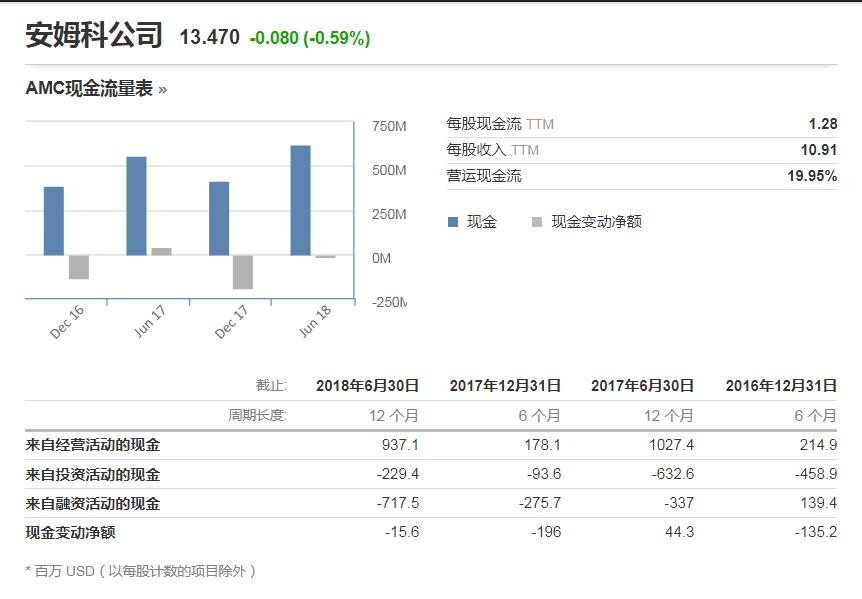
Task: Click the investing cash value -632.6
Action: pyautogui.click(x=673, y=474)
